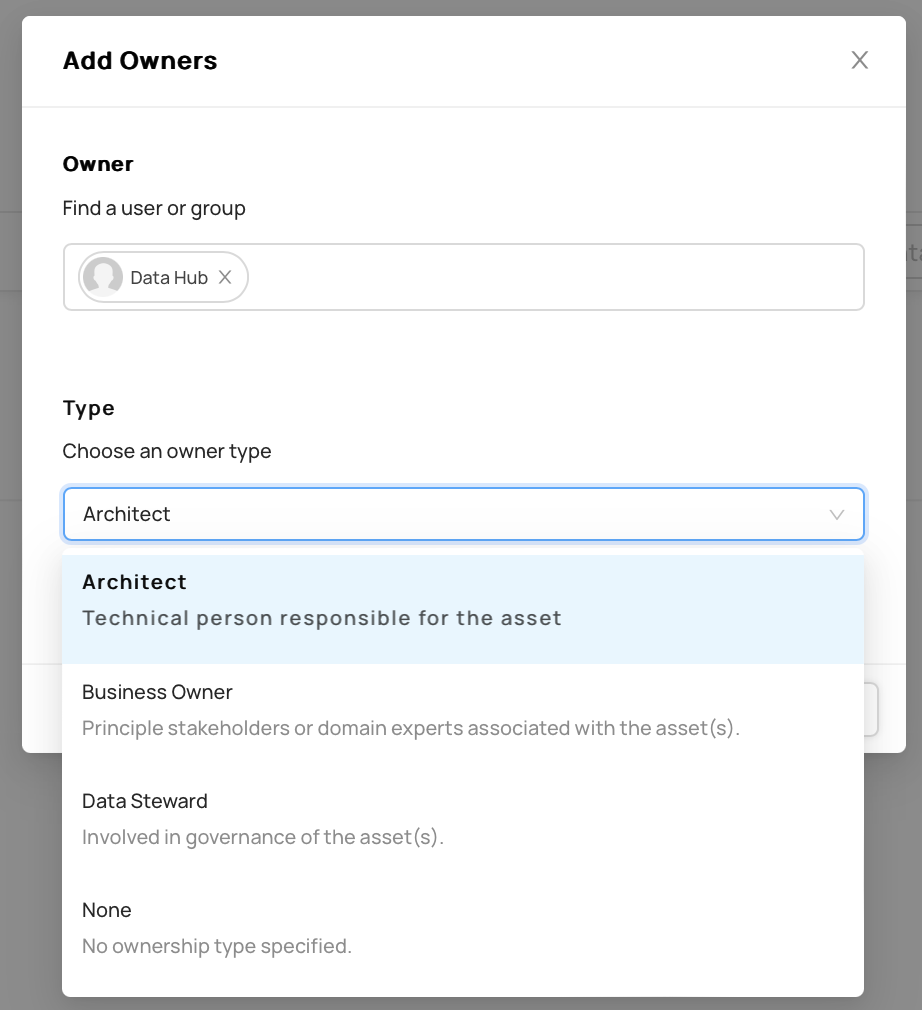Click the Data Hub avatar icon
The width and height of the screenshot is (922, 1010).
coord(103,277)
